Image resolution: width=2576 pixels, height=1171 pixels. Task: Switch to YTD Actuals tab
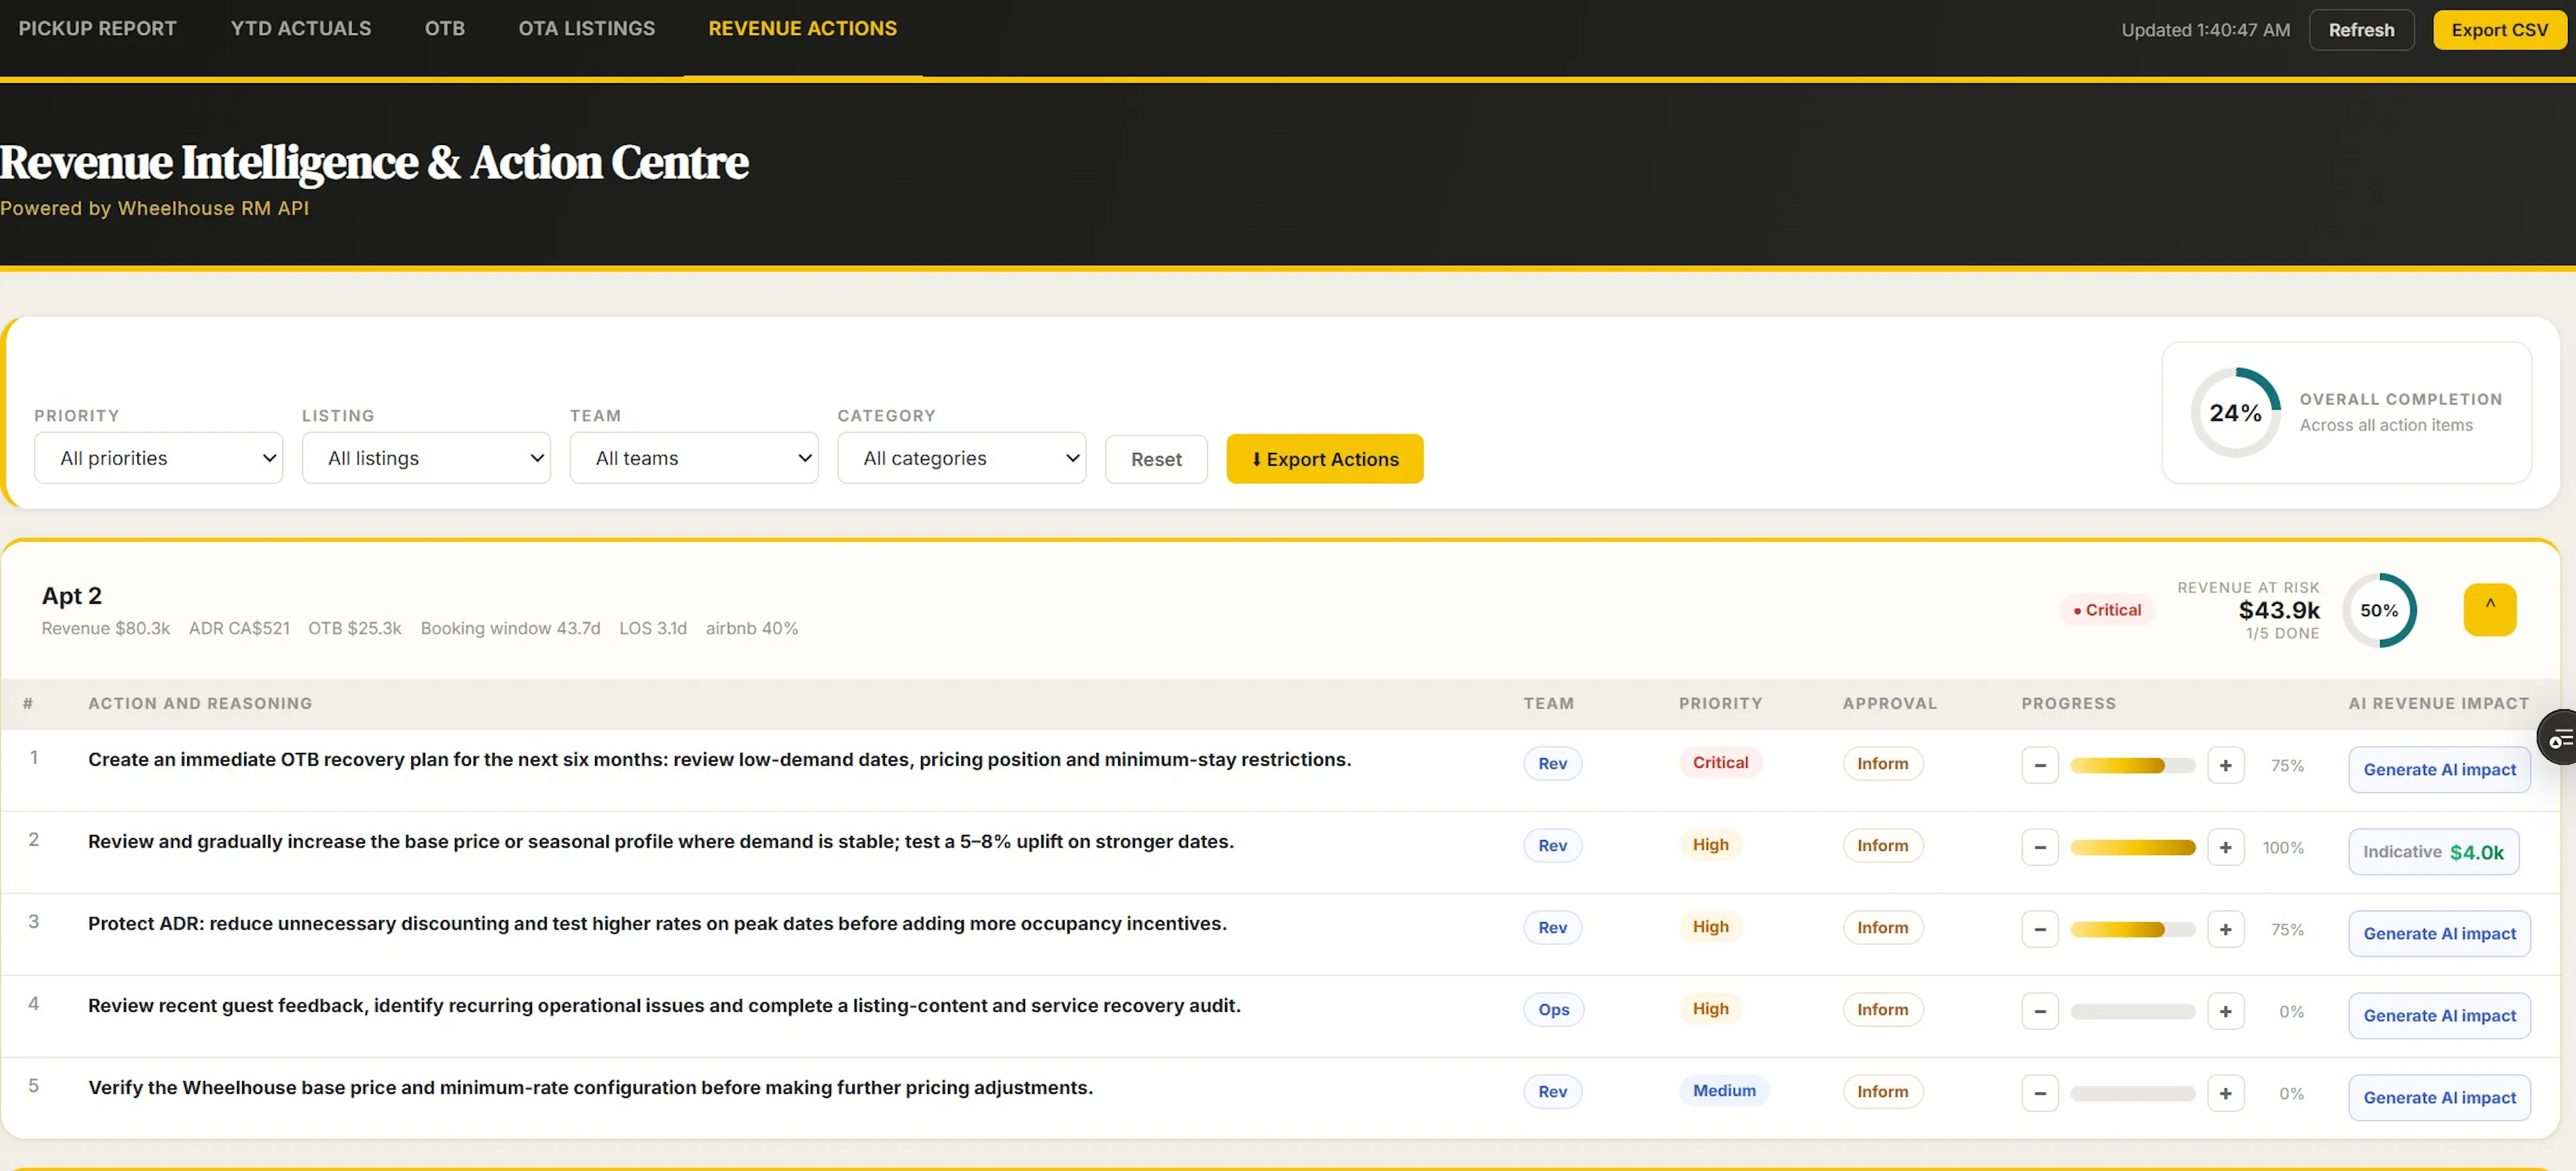[x=301, y=29]
